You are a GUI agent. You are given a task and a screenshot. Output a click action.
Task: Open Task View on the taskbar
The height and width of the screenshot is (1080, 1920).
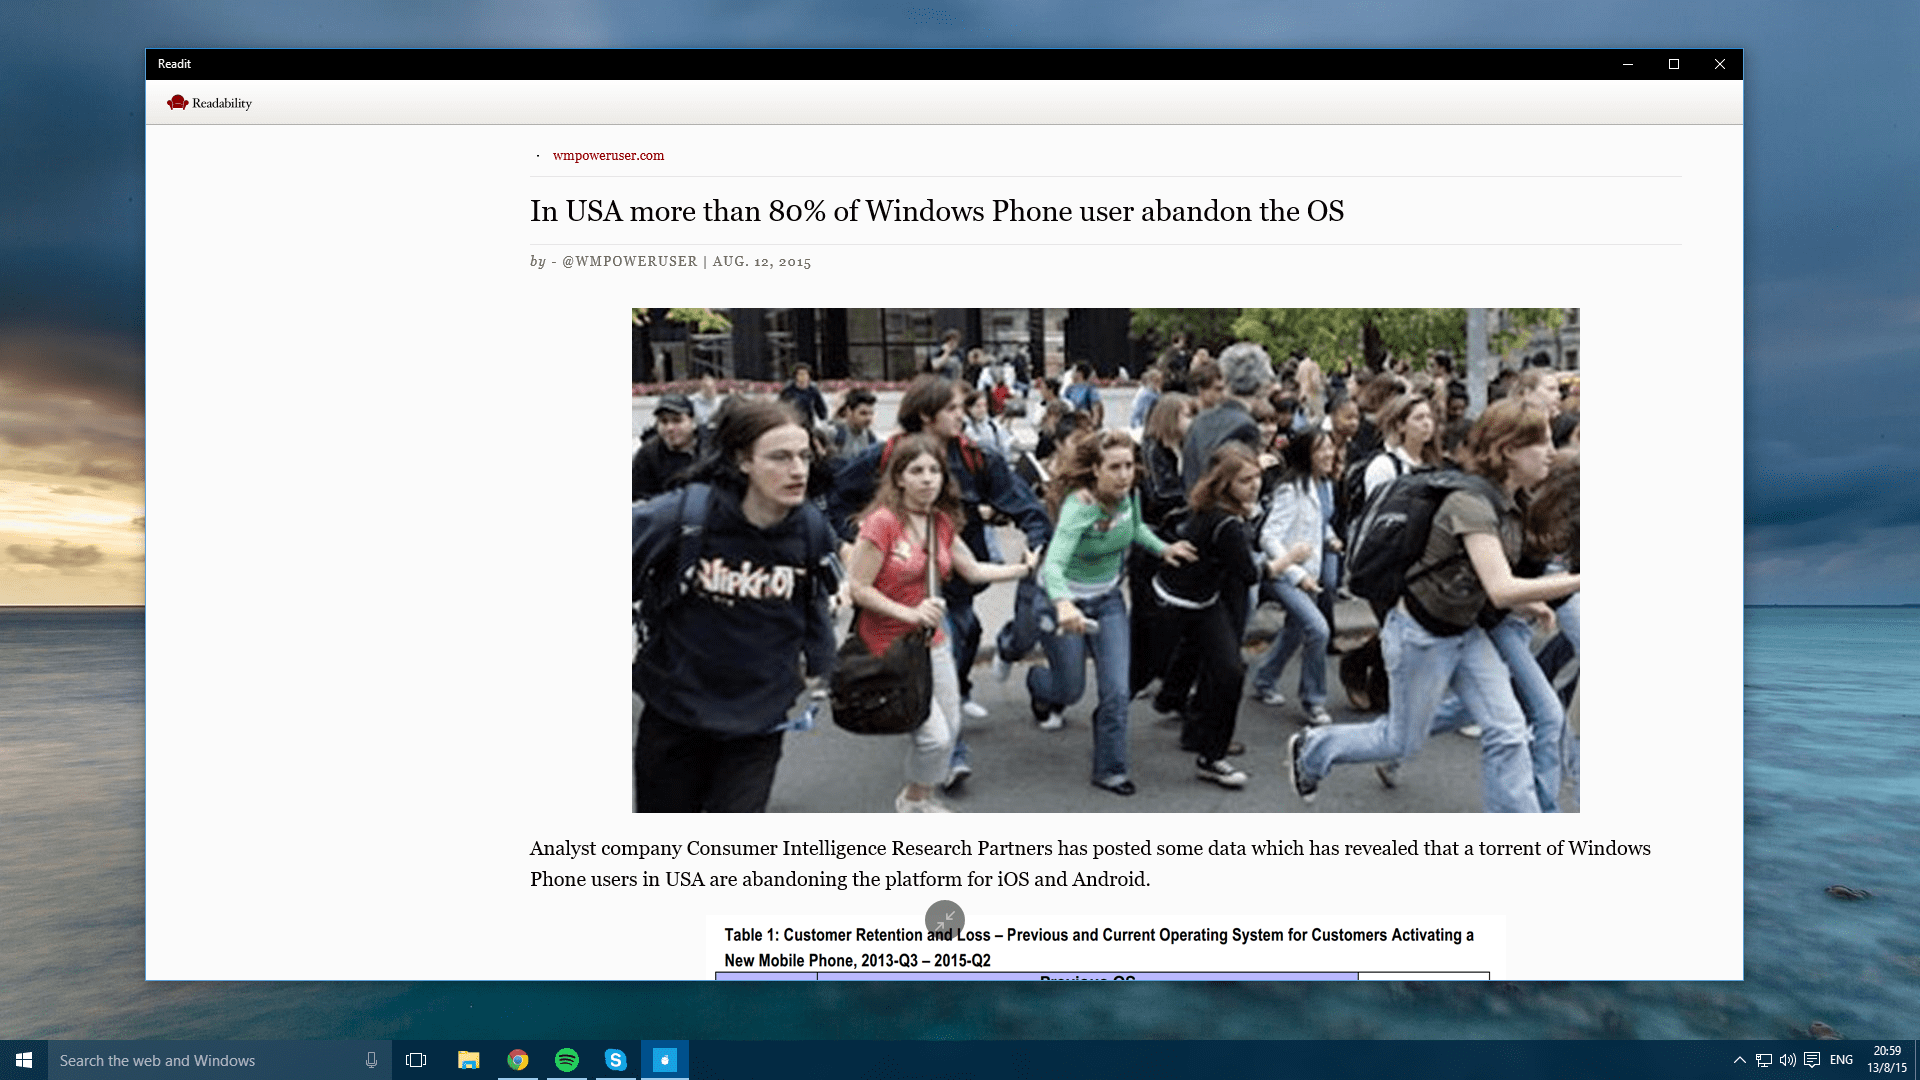[x=416, y=1060]
